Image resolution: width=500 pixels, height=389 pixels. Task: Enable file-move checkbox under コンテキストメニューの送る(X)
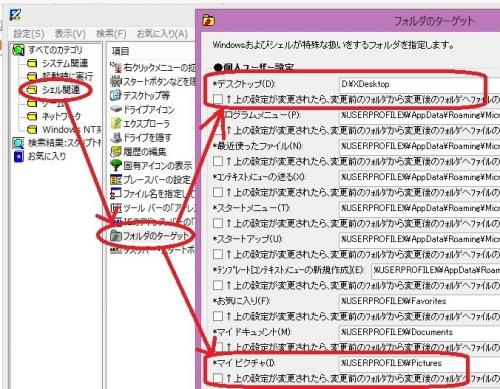click(x=218, y=192)
